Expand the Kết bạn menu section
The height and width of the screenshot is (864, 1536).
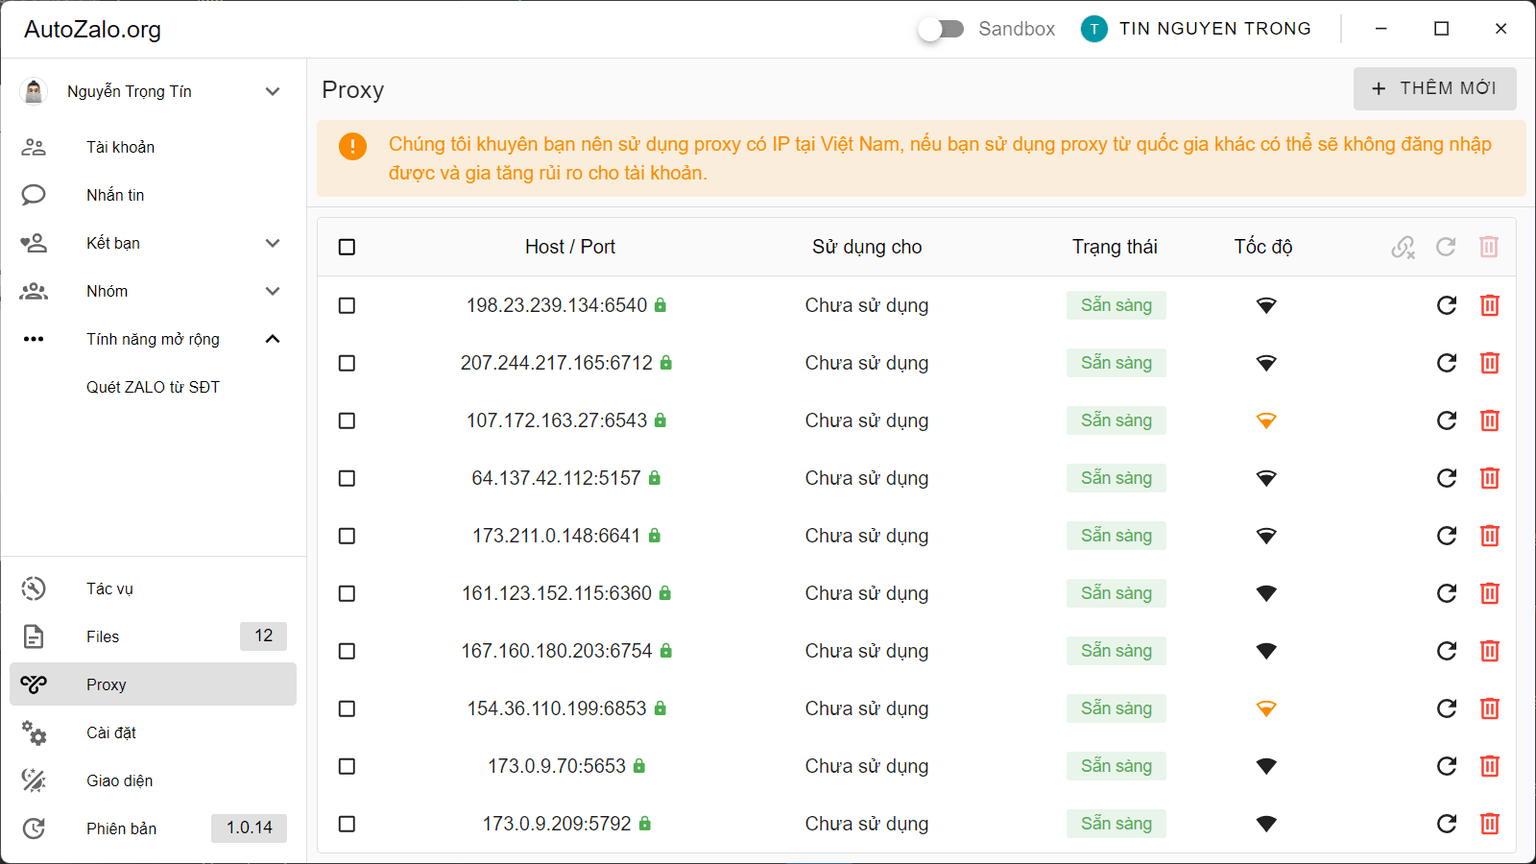point(272,243)
